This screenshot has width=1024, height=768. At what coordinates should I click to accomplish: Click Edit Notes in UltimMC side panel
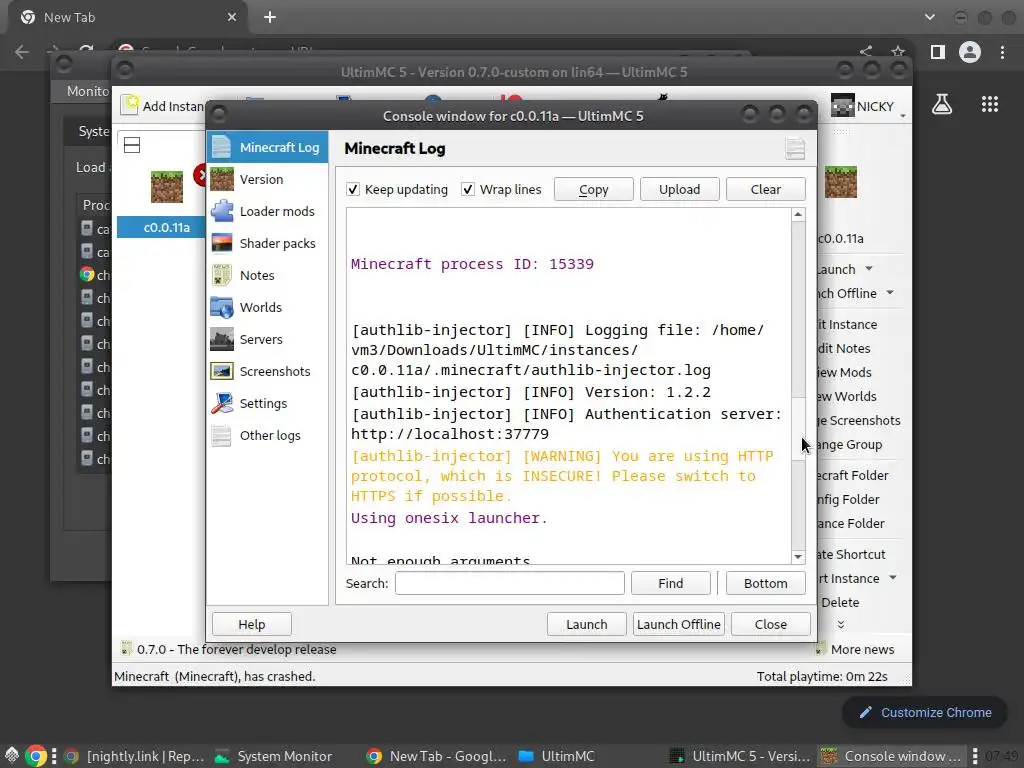(844, 348)
